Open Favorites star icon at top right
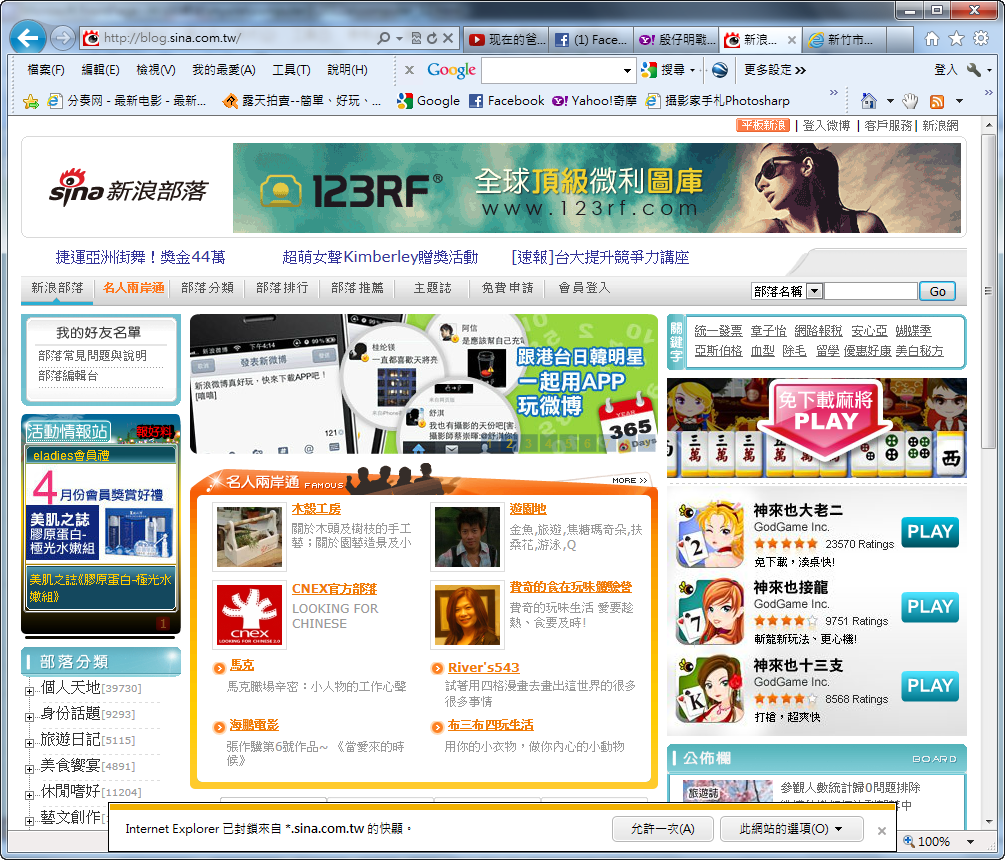1005x860 pixels. pyautogui.click(x=956, y=39)
